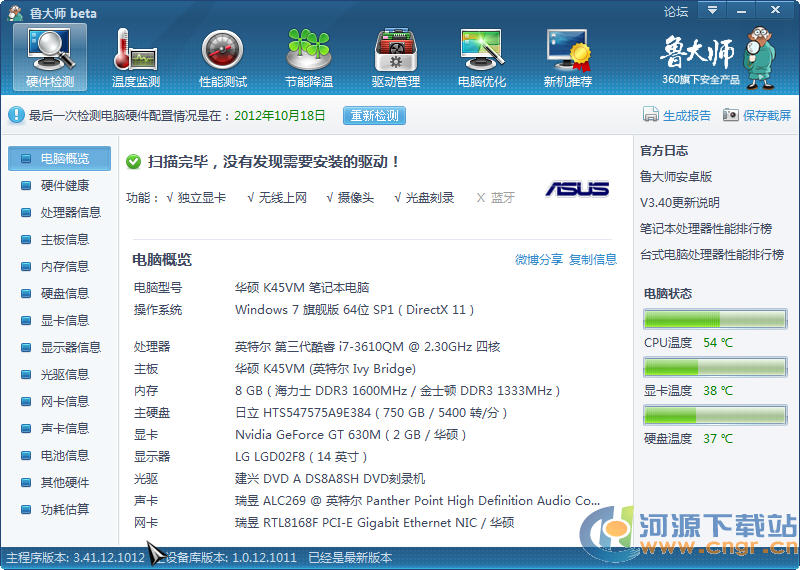Open the 性能测试 performance test icon
Viewport: 800px width, 570px height.
[223, 57]
